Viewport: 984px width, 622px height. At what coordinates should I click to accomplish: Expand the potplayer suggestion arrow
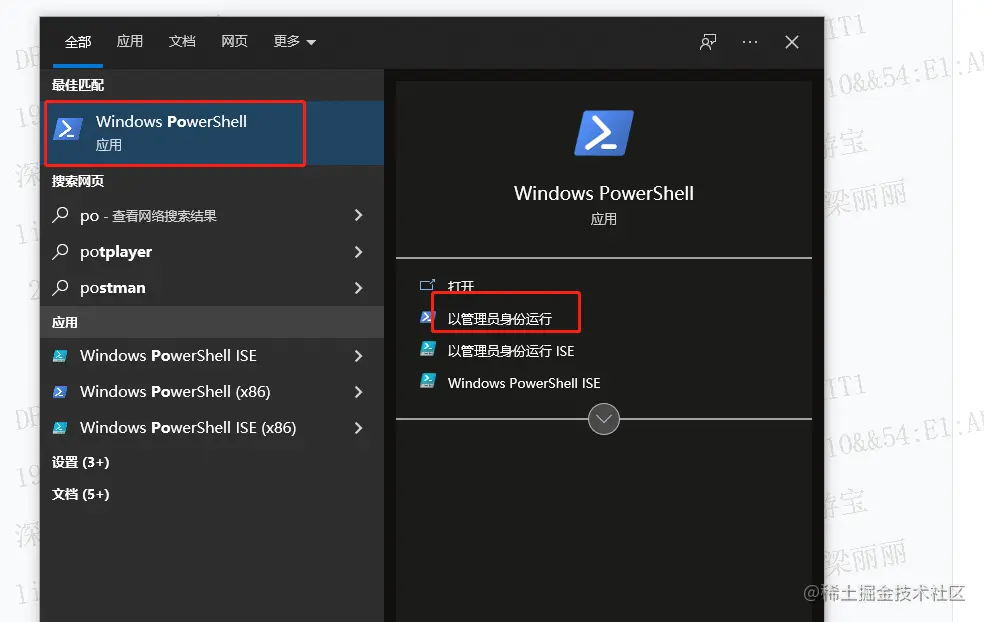coord(358,252)
